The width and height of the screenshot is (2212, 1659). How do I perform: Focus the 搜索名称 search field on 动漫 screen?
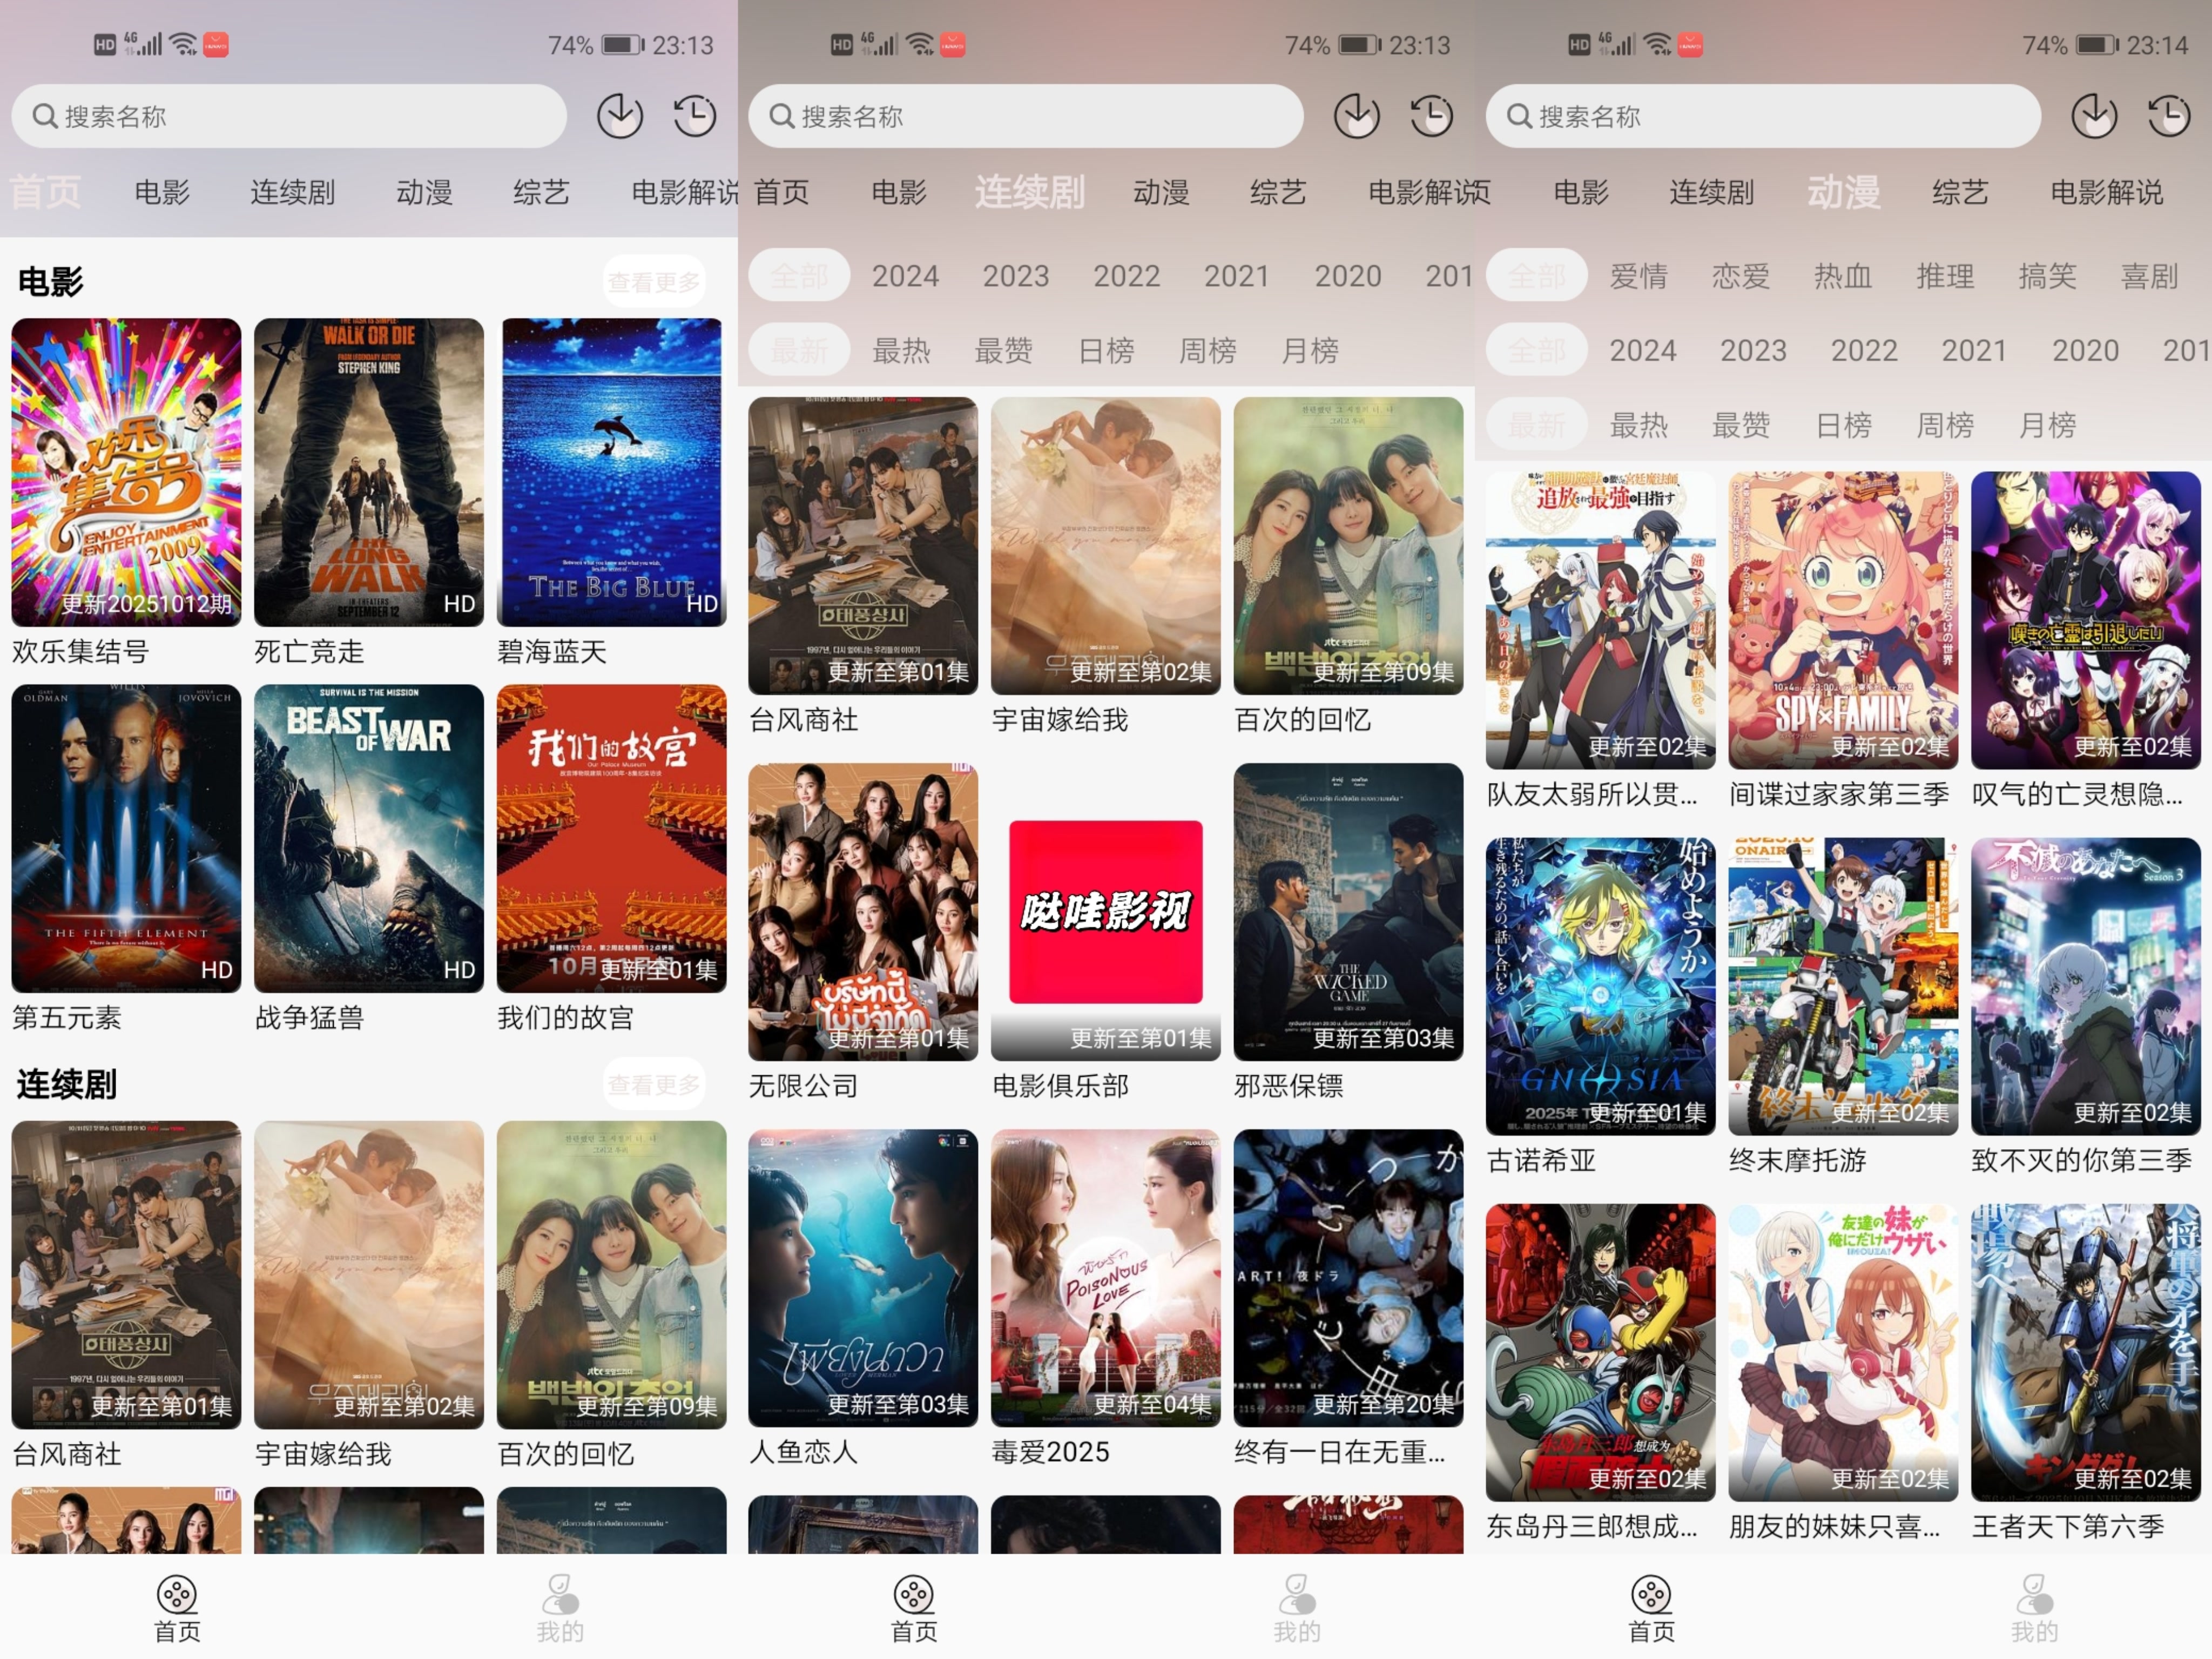pos(1760,116)
